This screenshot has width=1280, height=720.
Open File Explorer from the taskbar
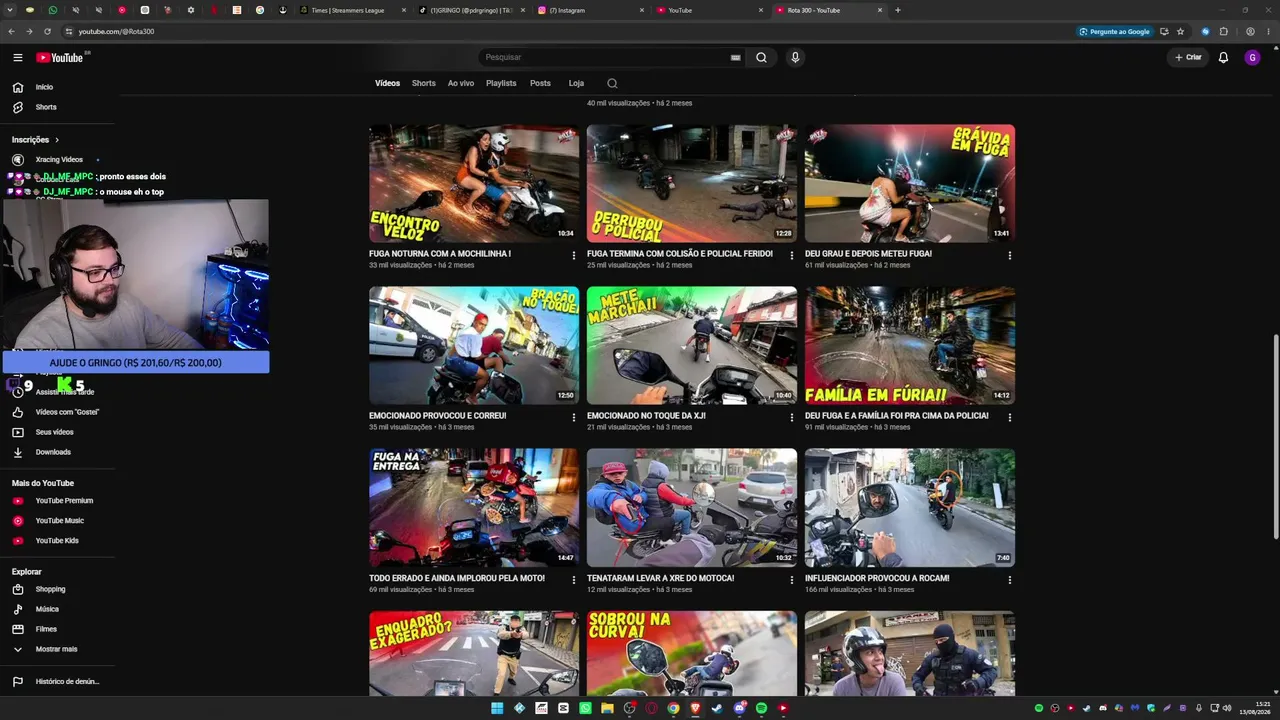click(x=607, y=708)
